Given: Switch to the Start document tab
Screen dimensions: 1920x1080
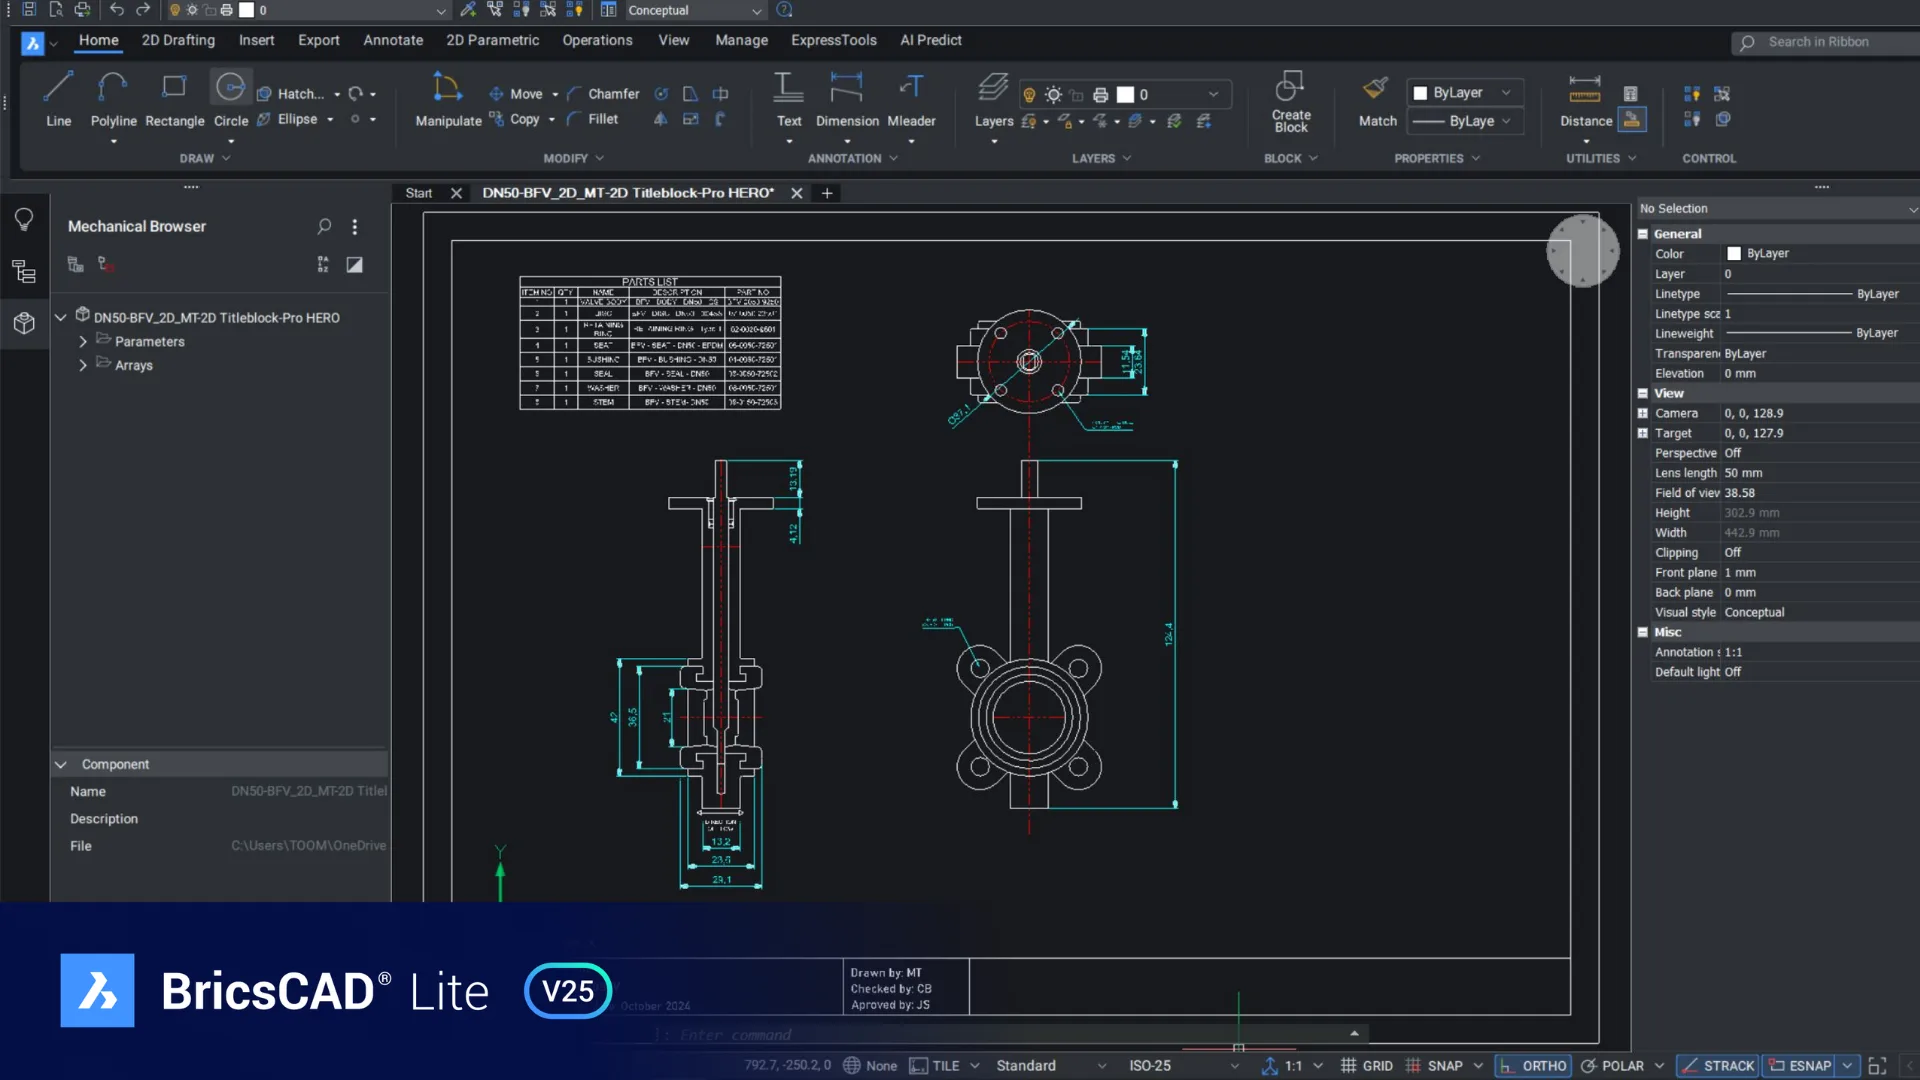Looking at the screenshot, I should point(418,193).
